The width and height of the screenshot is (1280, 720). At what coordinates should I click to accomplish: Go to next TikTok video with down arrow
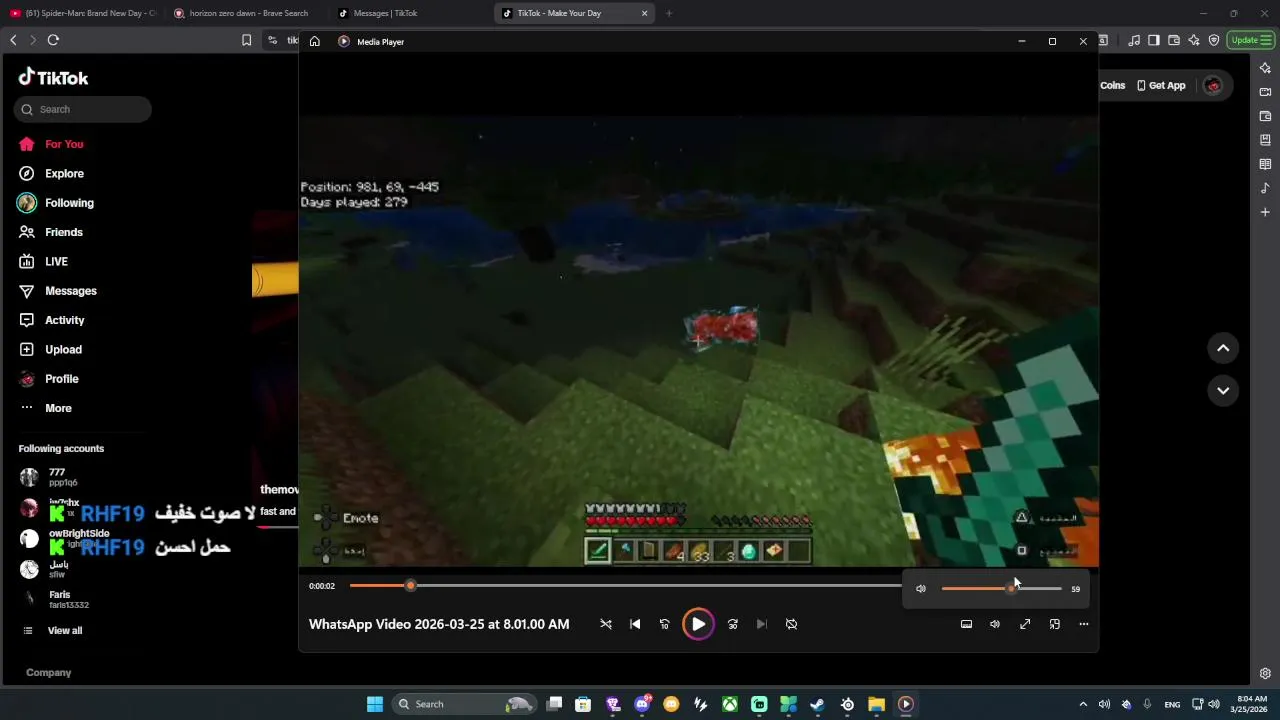point(1223,390)
